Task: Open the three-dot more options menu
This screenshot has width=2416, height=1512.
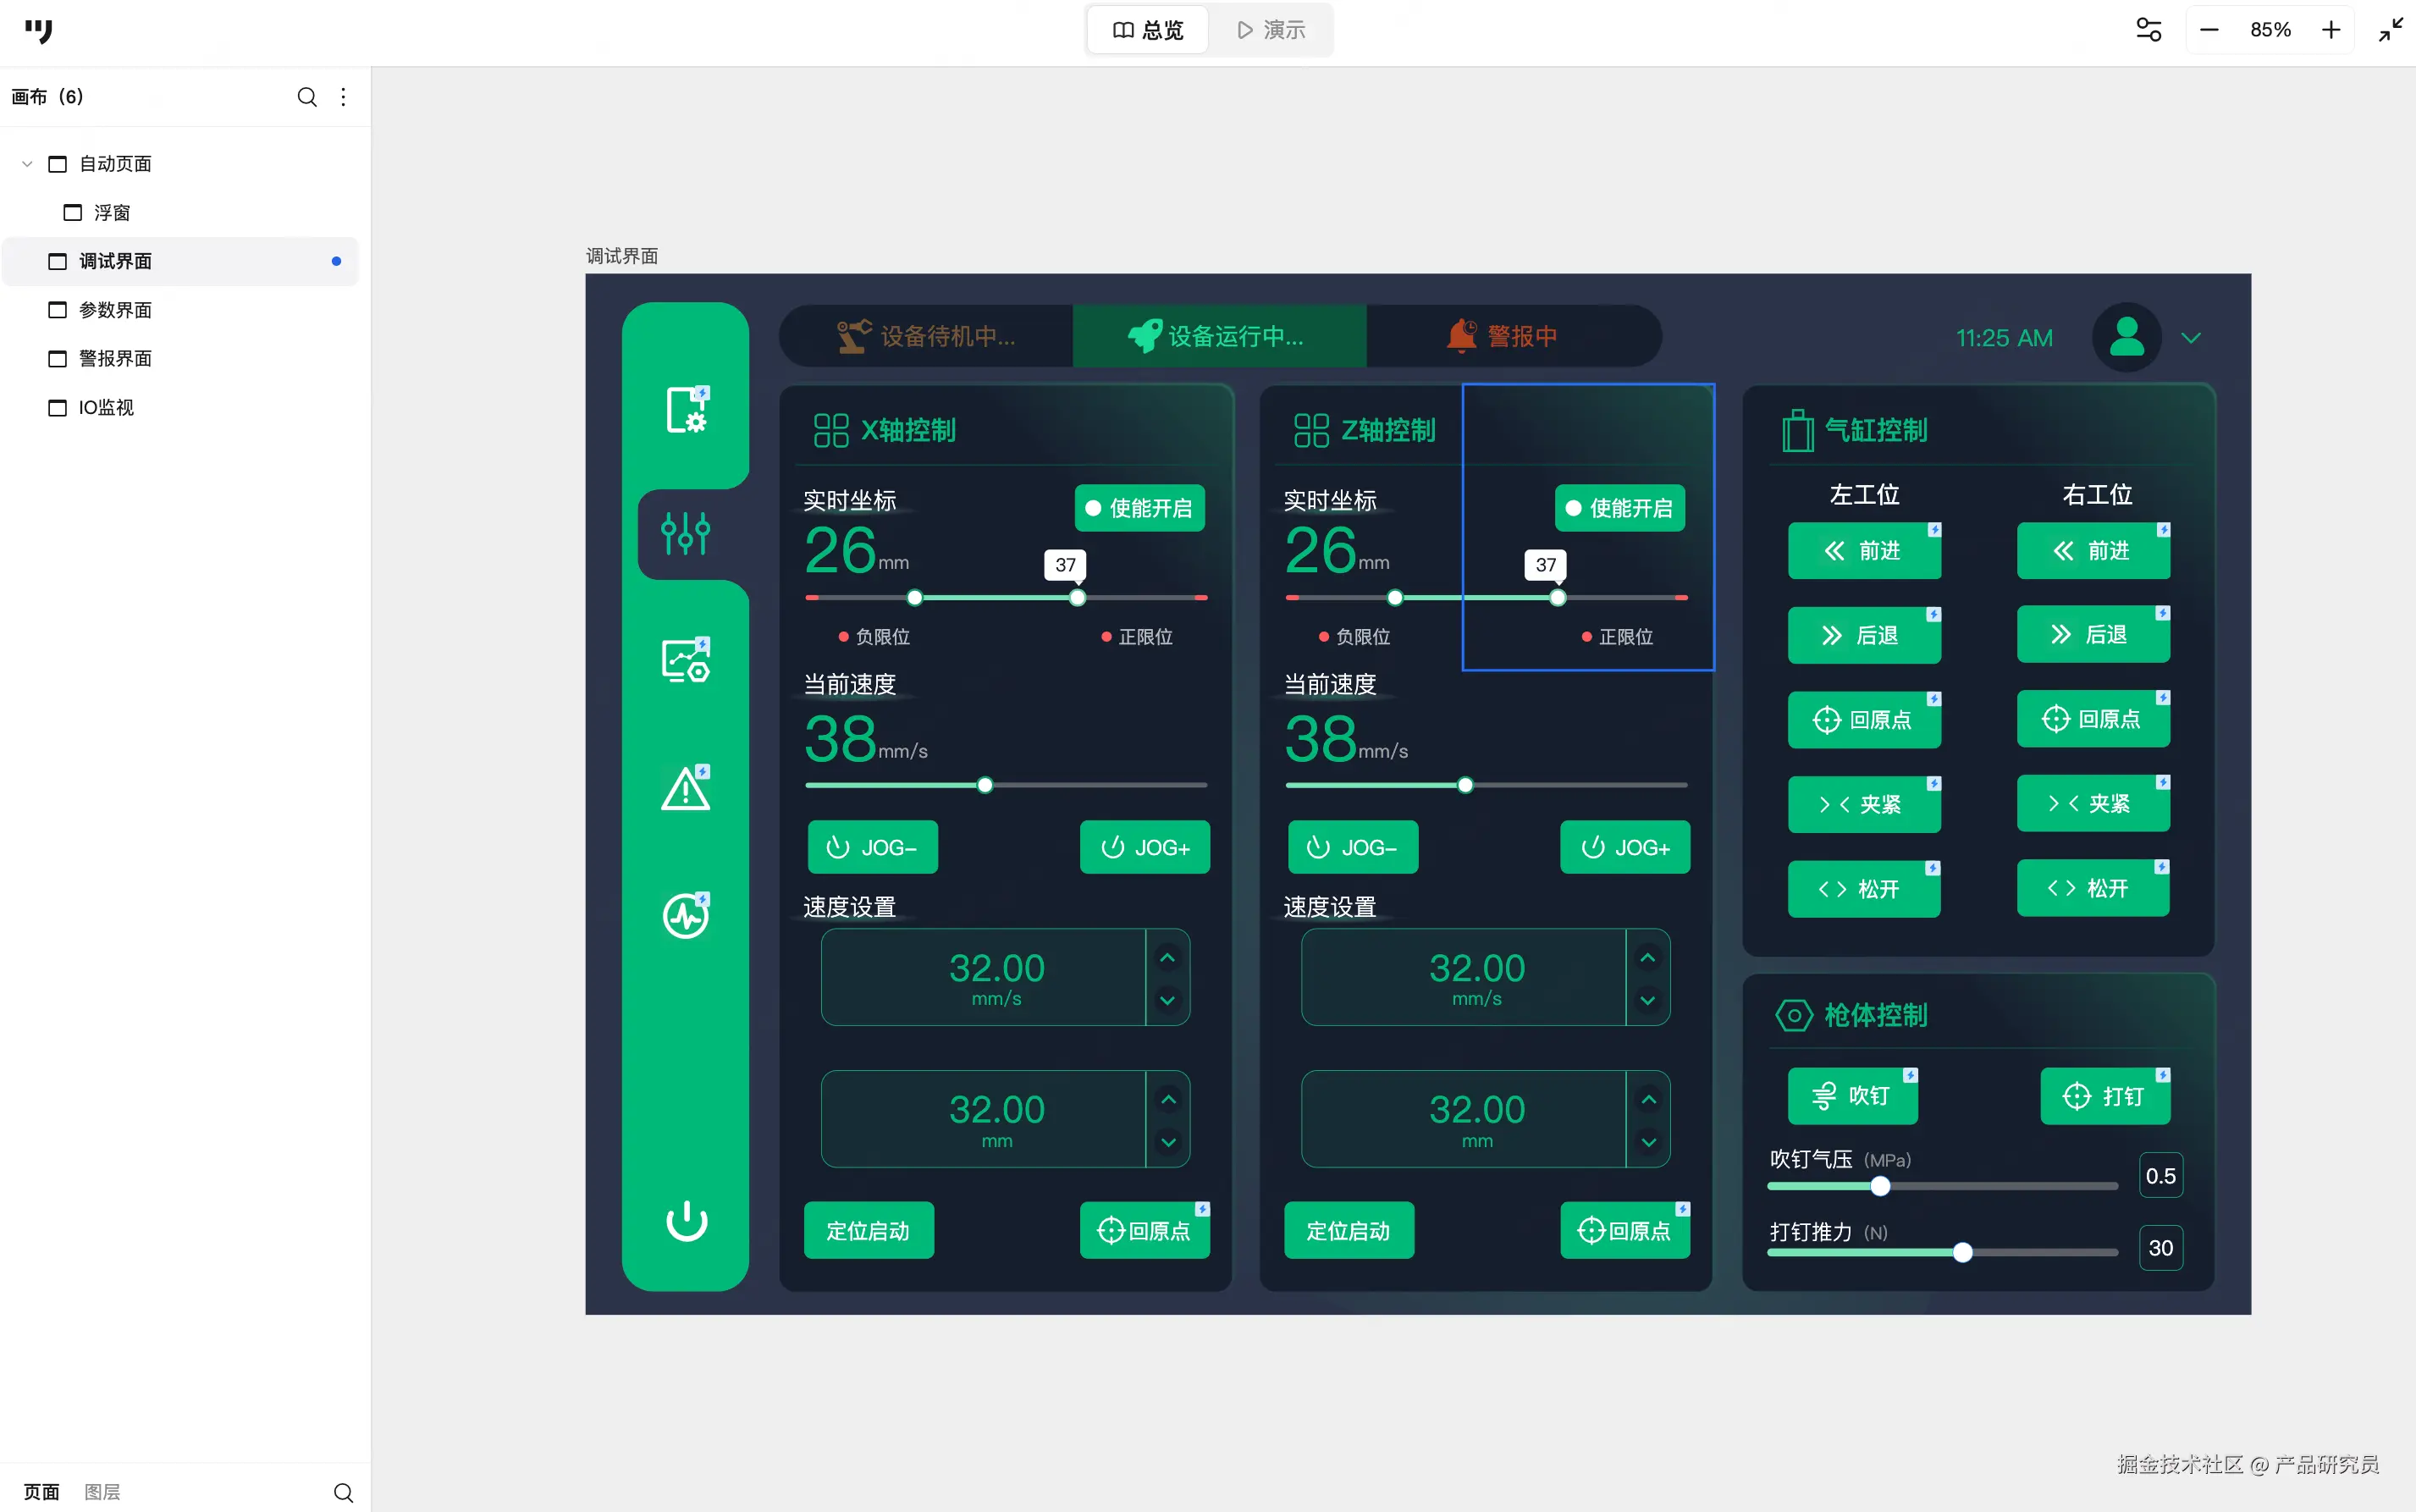Action: pyautogui.click(x=343, y=97)
